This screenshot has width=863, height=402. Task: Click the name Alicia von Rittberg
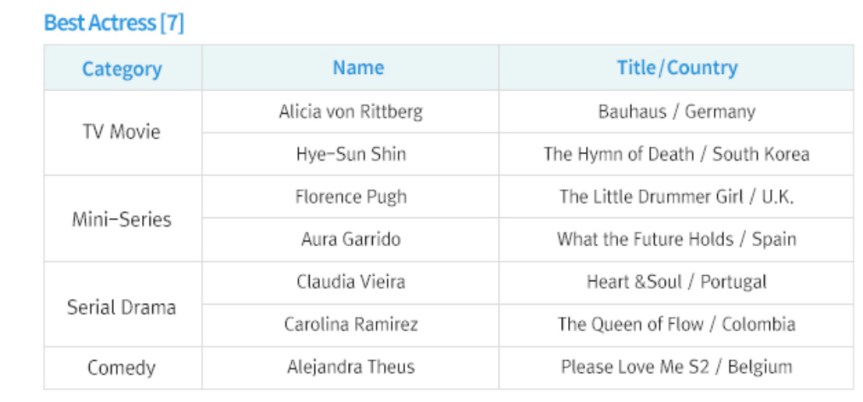click(x=350, y=112)
